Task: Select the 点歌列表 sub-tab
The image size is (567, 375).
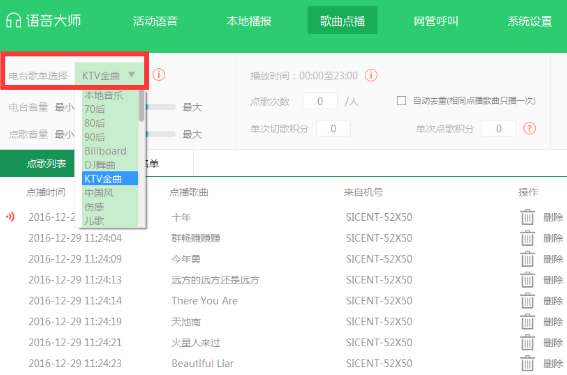Action: coord(37,163)
